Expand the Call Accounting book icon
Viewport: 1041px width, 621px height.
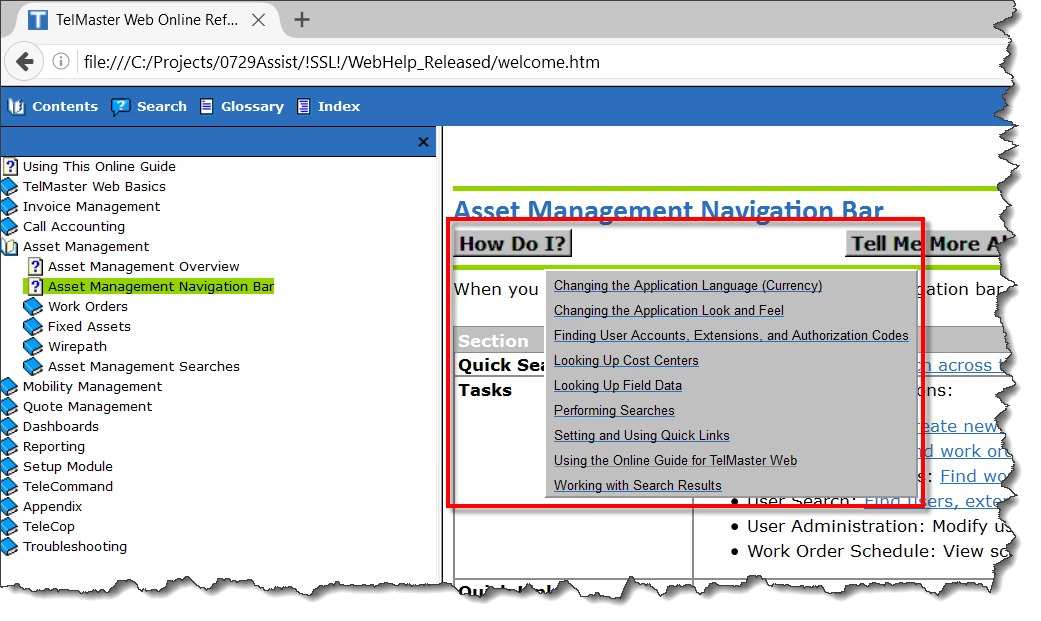10,226
